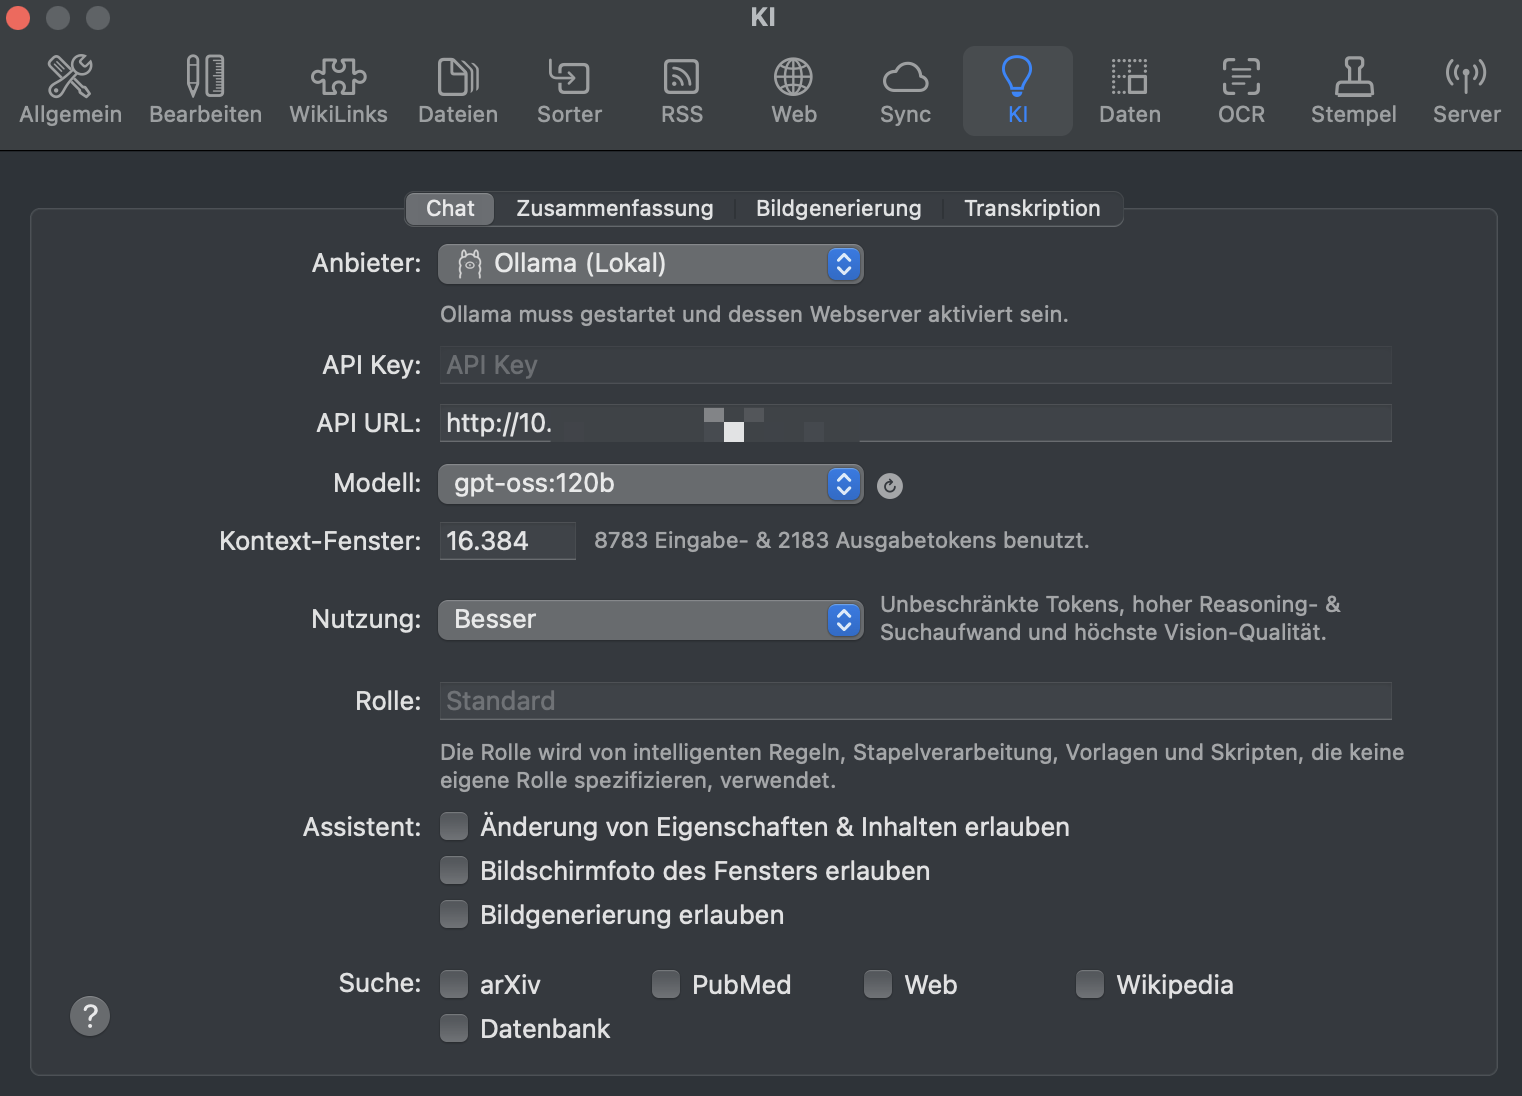This screenshot has height=1096, width=1522.
Task: Switch to the Zusammenfassung tab
Action: [x=615, y=208]
